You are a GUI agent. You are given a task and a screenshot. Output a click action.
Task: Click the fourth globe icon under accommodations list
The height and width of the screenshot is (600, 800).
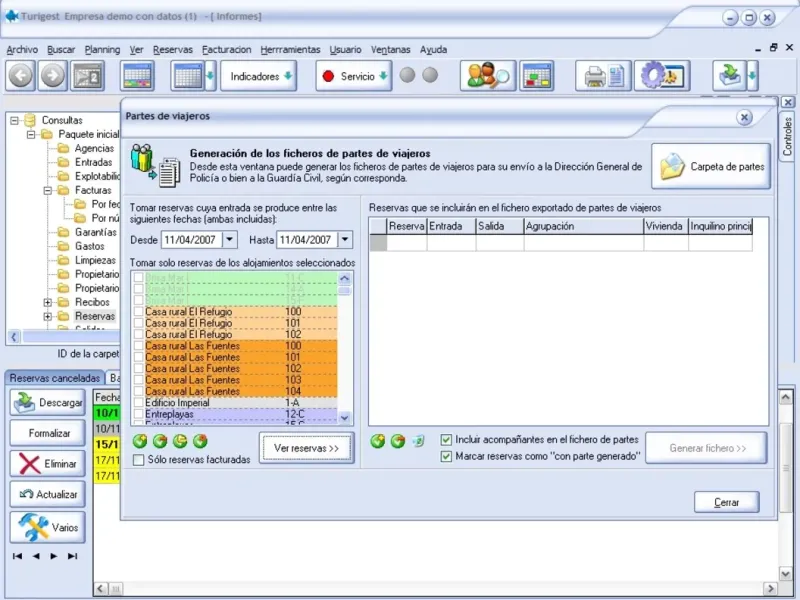click(x=200, y=441)
